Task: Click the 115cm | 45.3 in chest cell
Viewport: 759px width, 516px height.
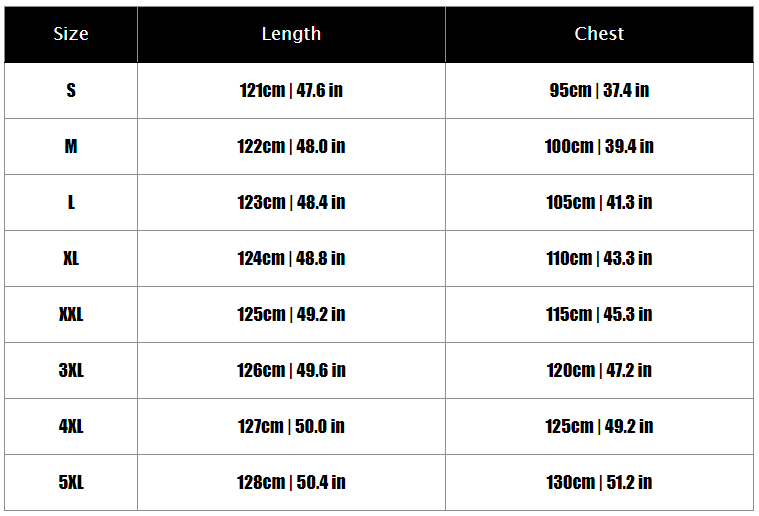Action: (x=599, y=315)
